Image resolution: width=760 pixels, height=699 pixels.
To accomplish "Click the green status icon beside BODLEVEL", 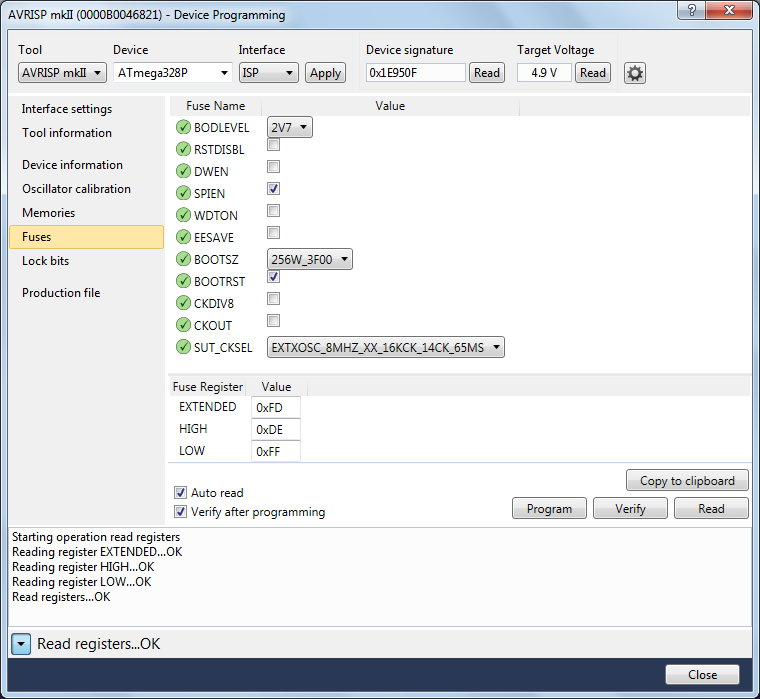I will [183, 127].
